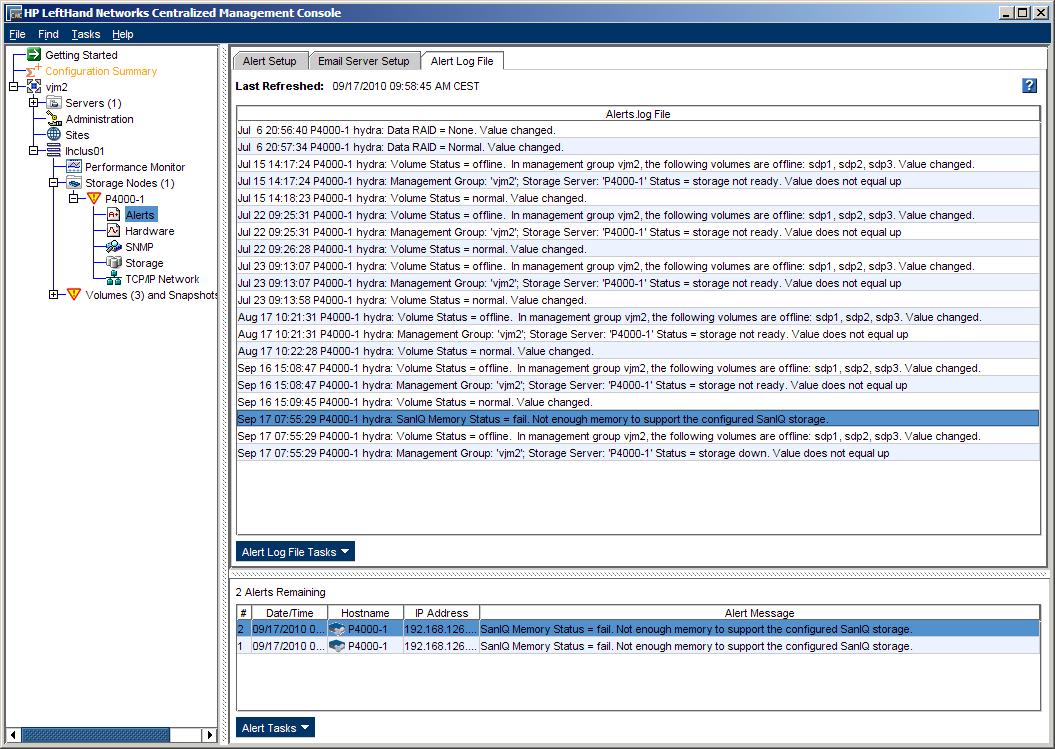Open the Find menu
1055x749 pixels.
pos(48,34)
